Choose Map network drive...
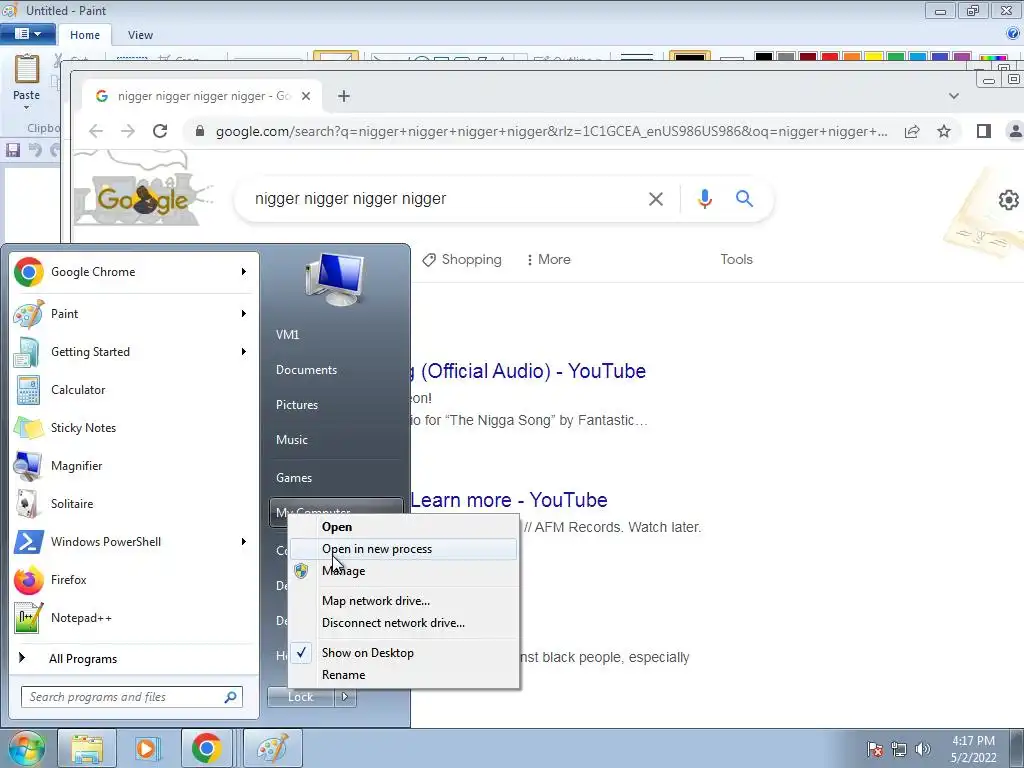The width and height of the screenshot is (1024, 768). point(404,601)
